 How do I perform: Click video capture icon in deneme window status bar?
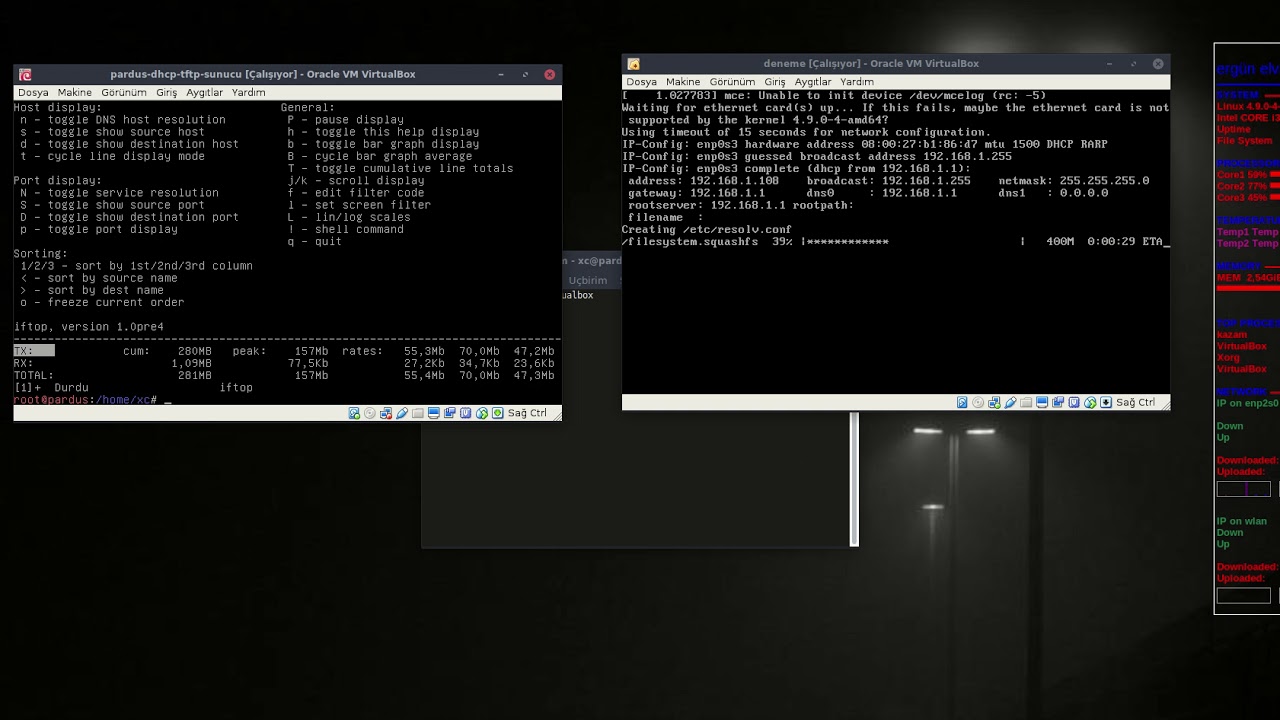pos(1058,402)
